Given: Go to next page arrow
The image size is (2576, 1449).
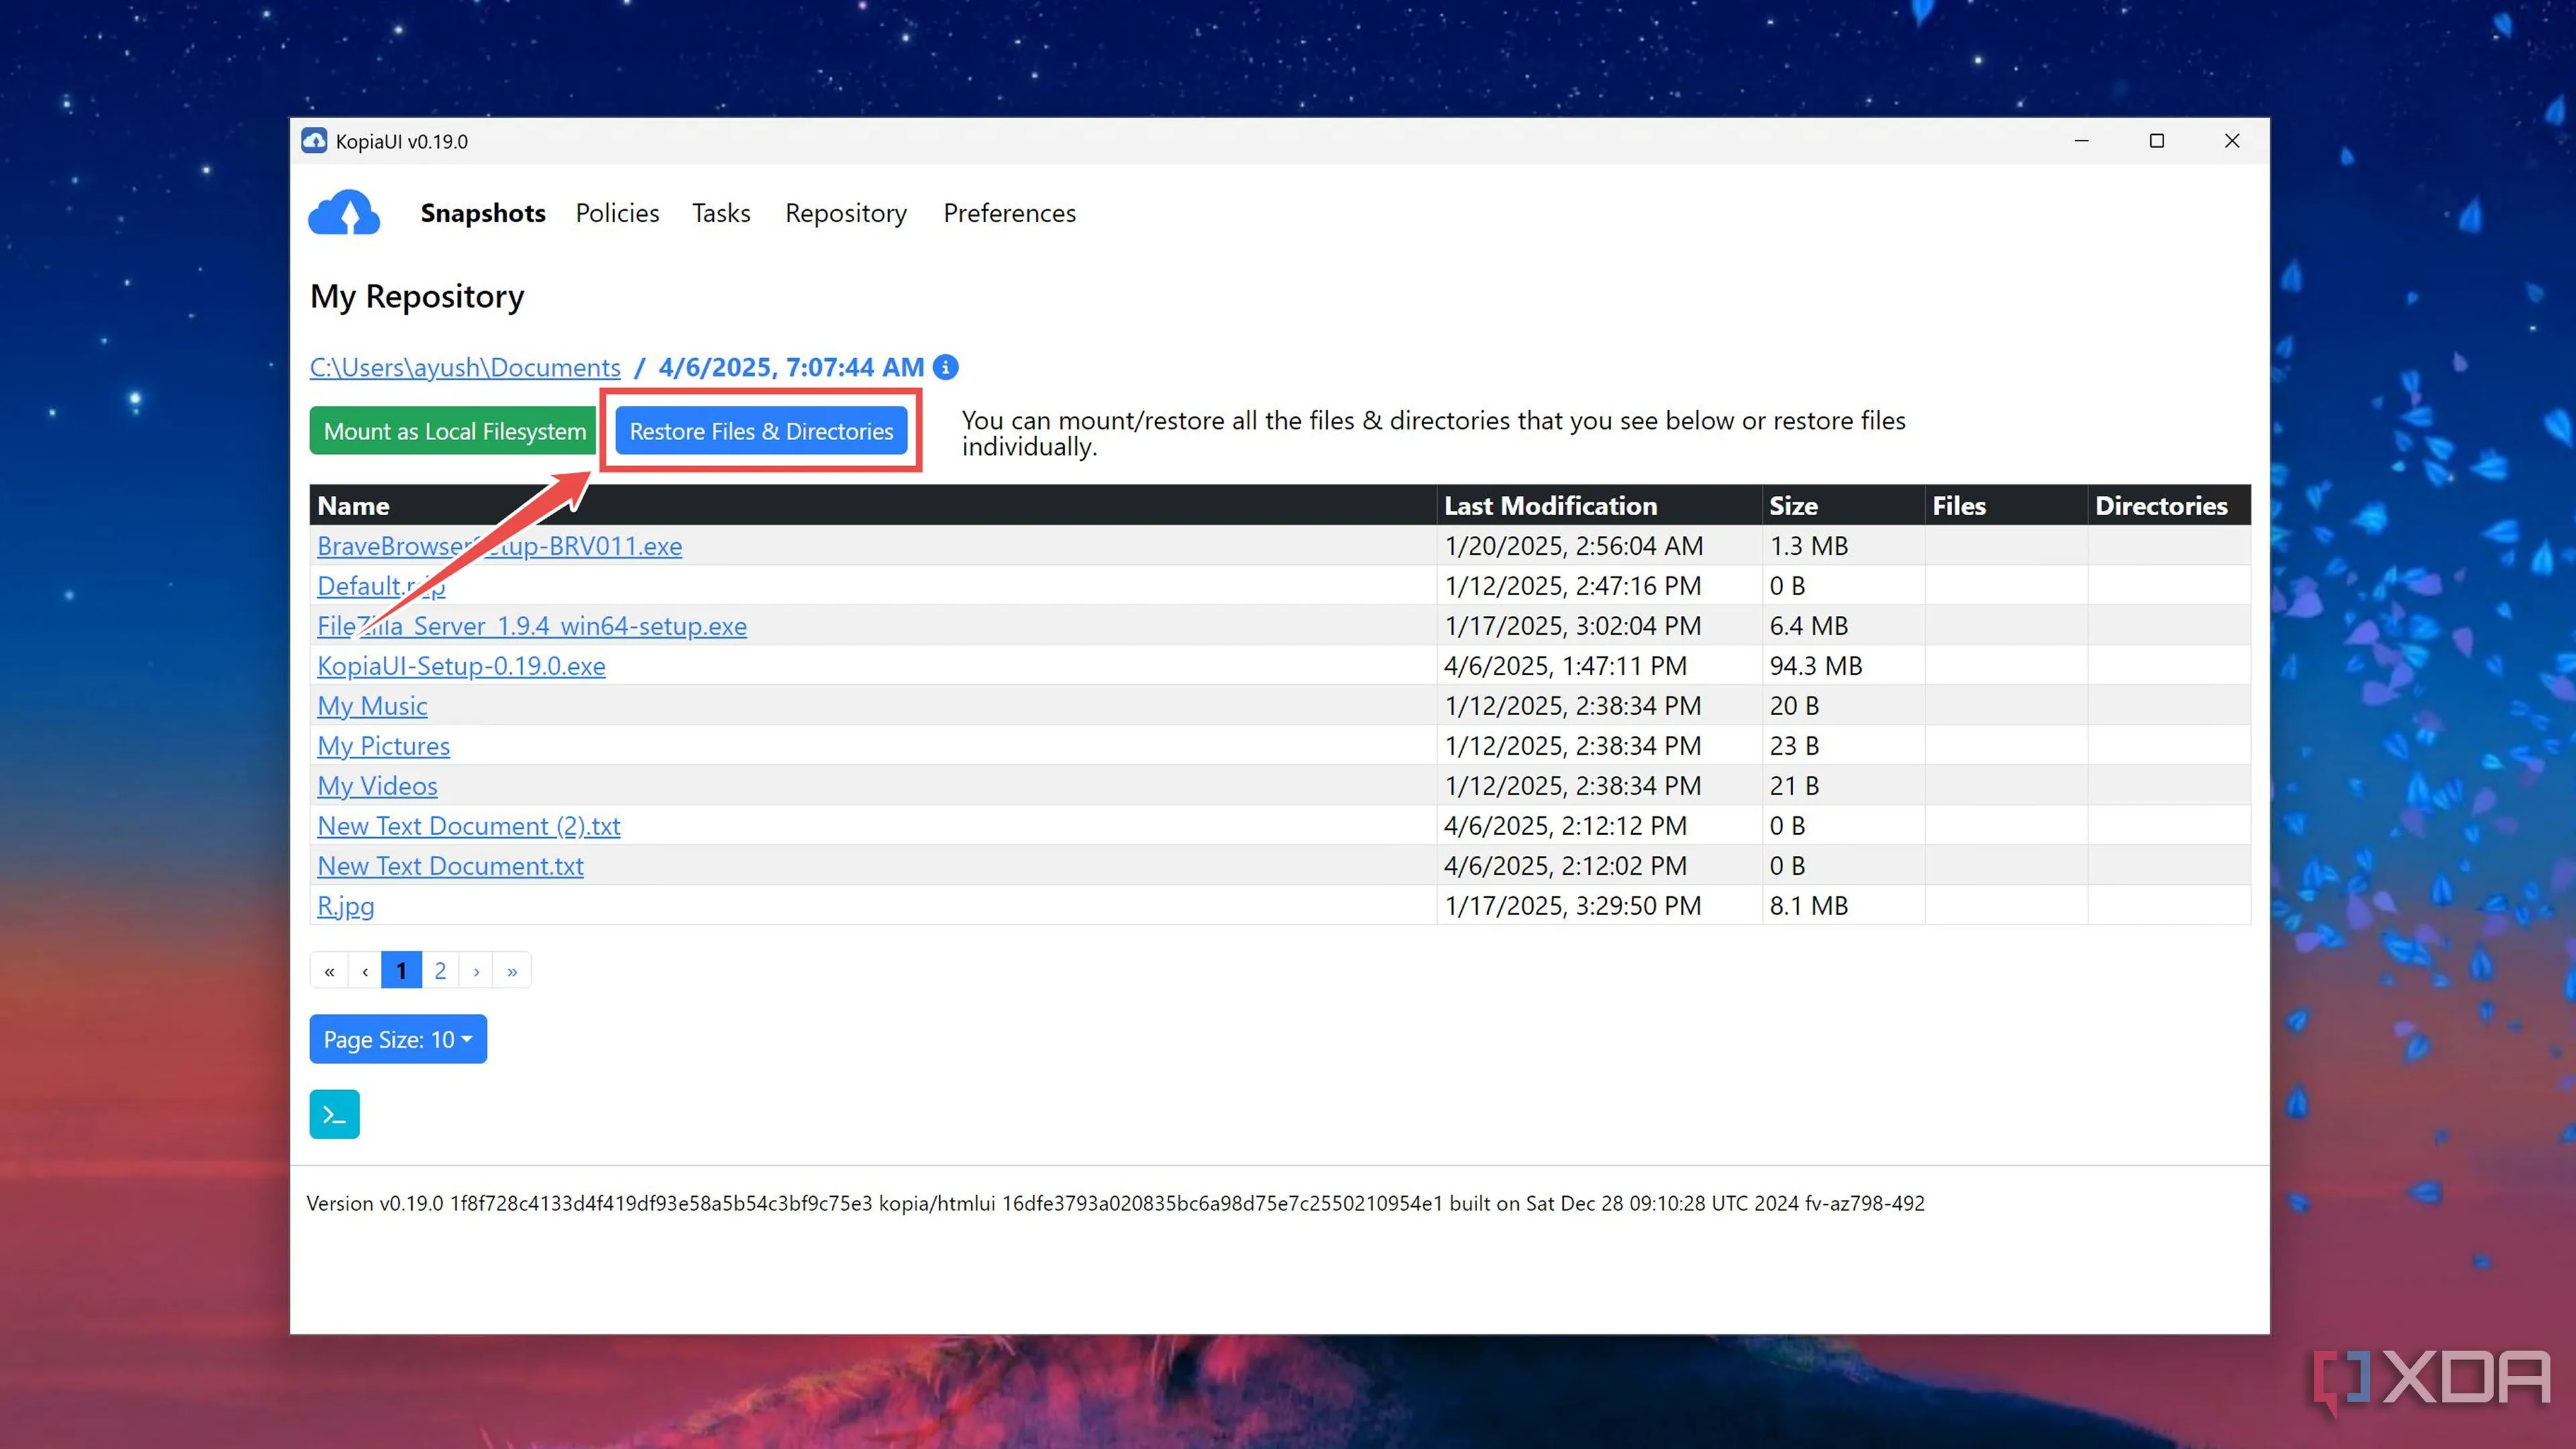Looking at the screenshot, I should (476, 971).
